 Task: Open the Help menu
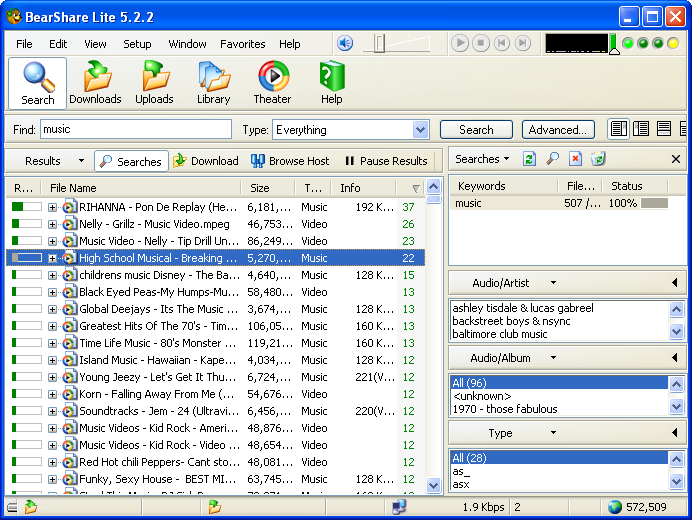tap(290, 44)
